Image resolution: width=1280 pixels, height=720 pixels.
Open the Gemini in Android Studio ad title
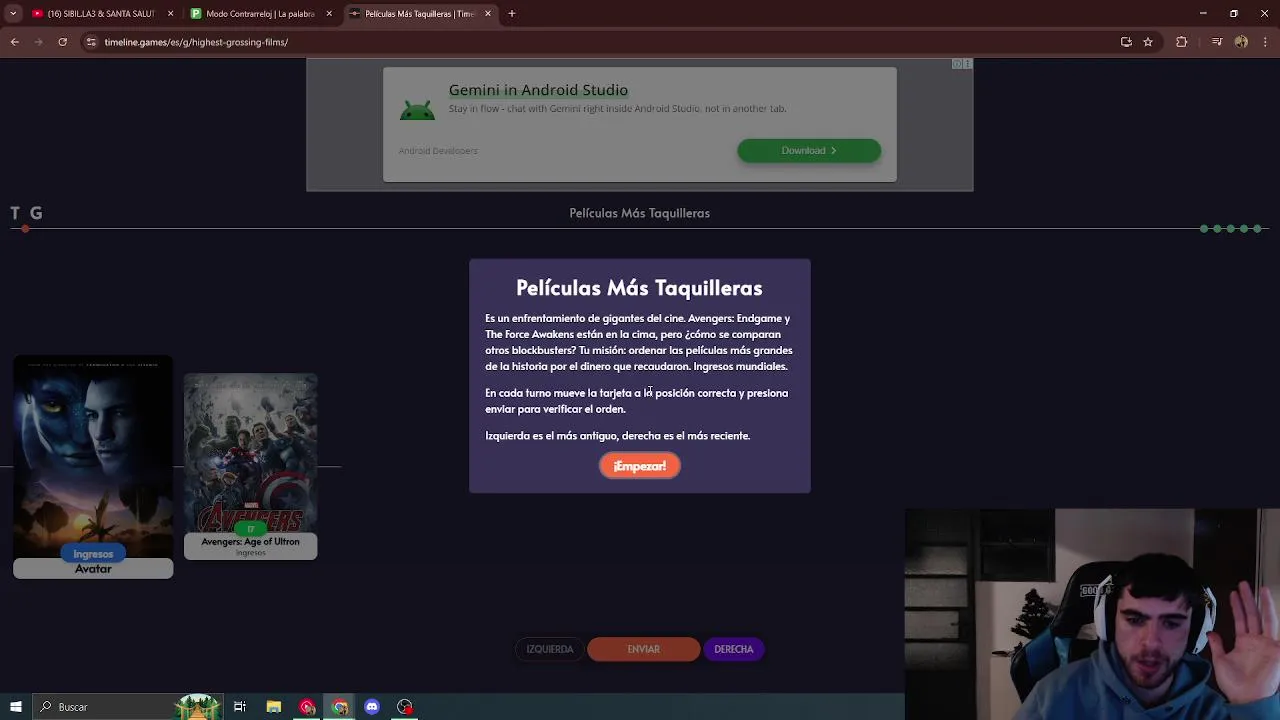click(x=538, y=90)
